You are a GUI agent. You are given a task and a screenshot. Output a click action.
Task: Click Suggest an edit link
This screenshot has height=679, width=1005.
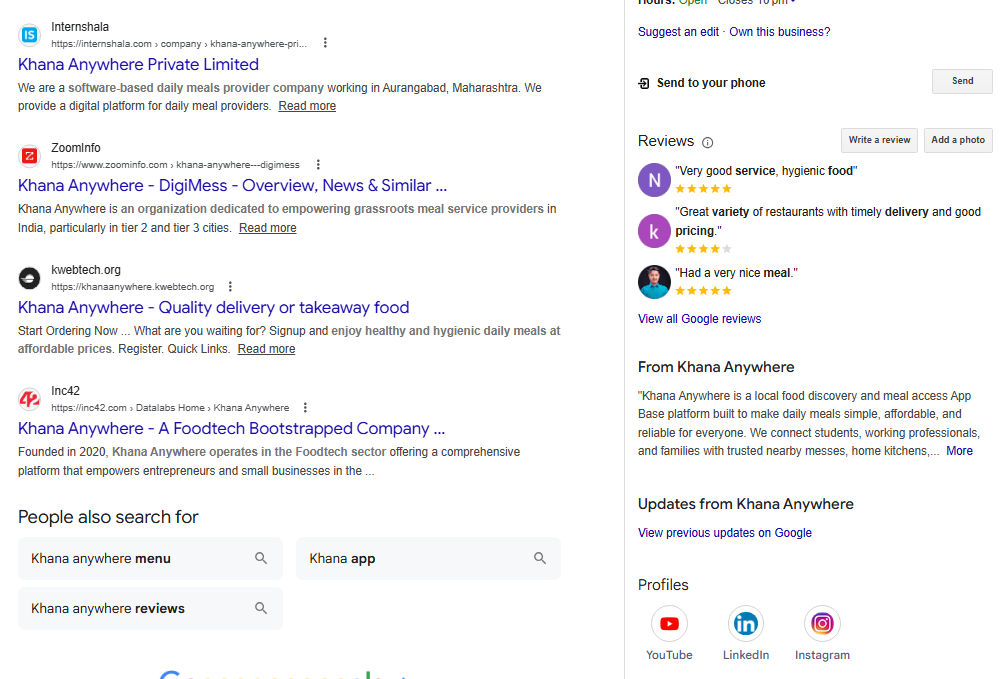pos(678,32)
